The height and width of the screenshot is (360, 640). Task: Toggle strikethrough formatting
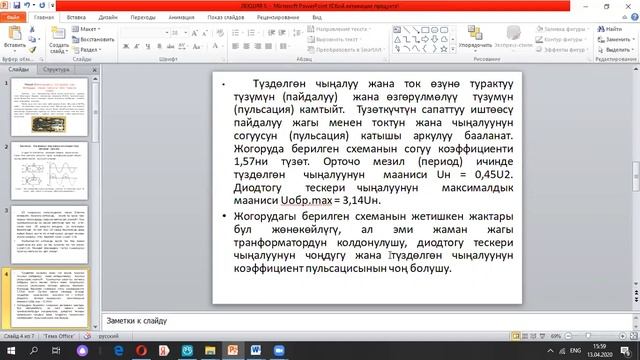170,47
